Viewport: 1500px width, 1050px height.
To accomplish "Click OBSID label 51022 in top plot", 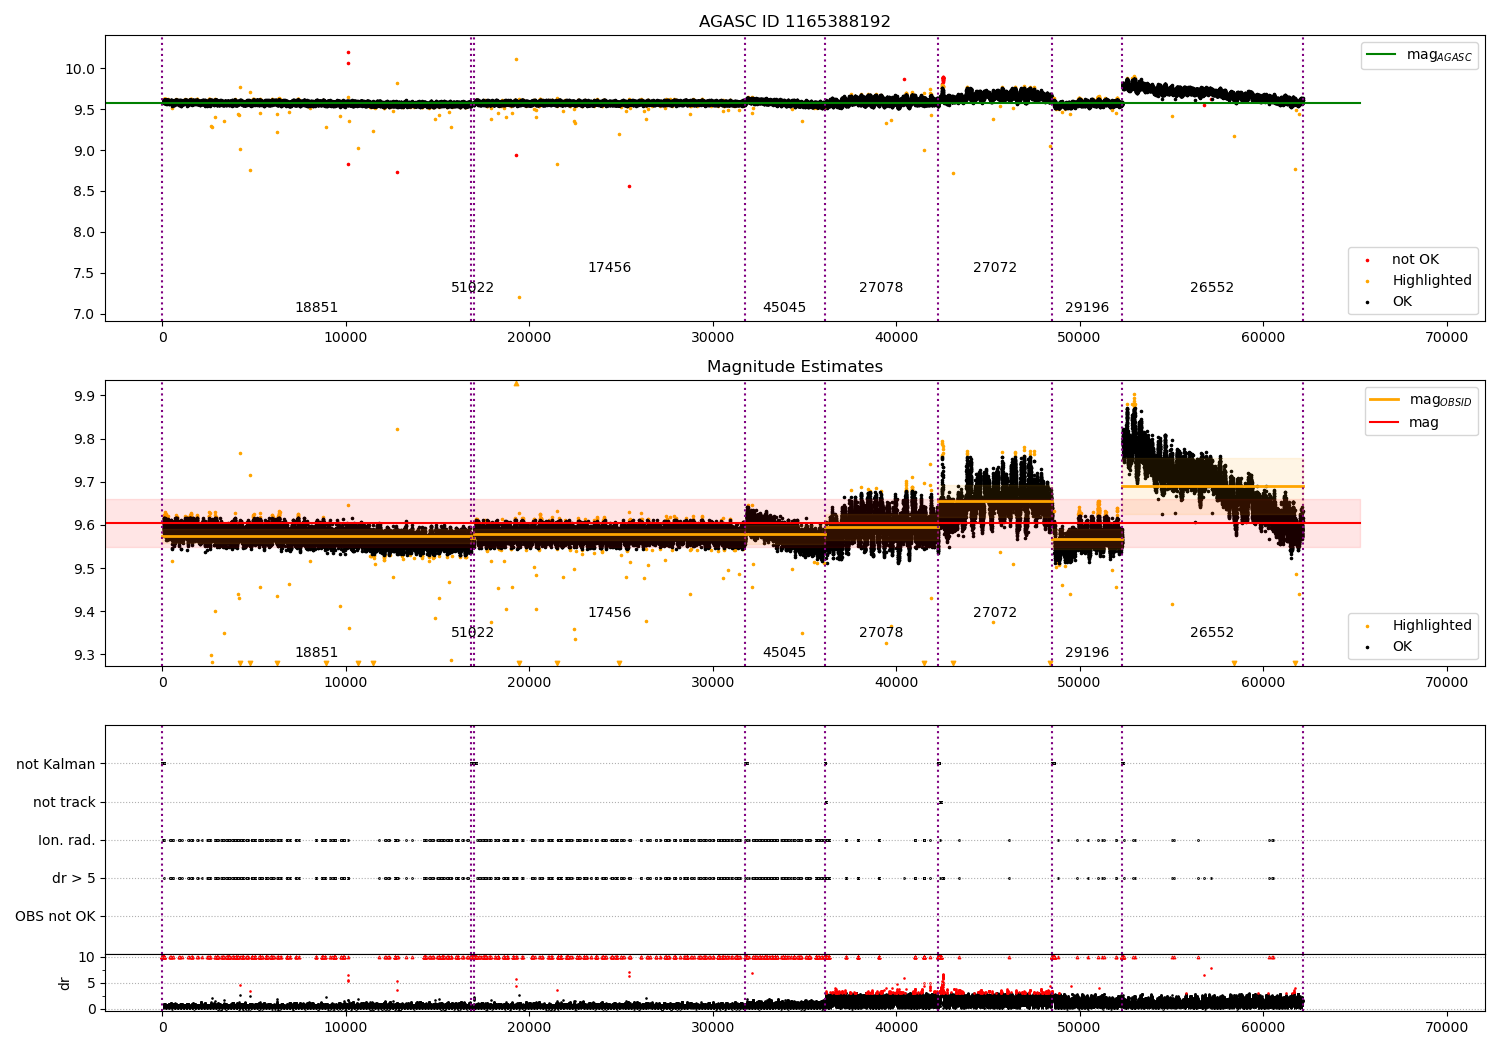I will [472, 288].
